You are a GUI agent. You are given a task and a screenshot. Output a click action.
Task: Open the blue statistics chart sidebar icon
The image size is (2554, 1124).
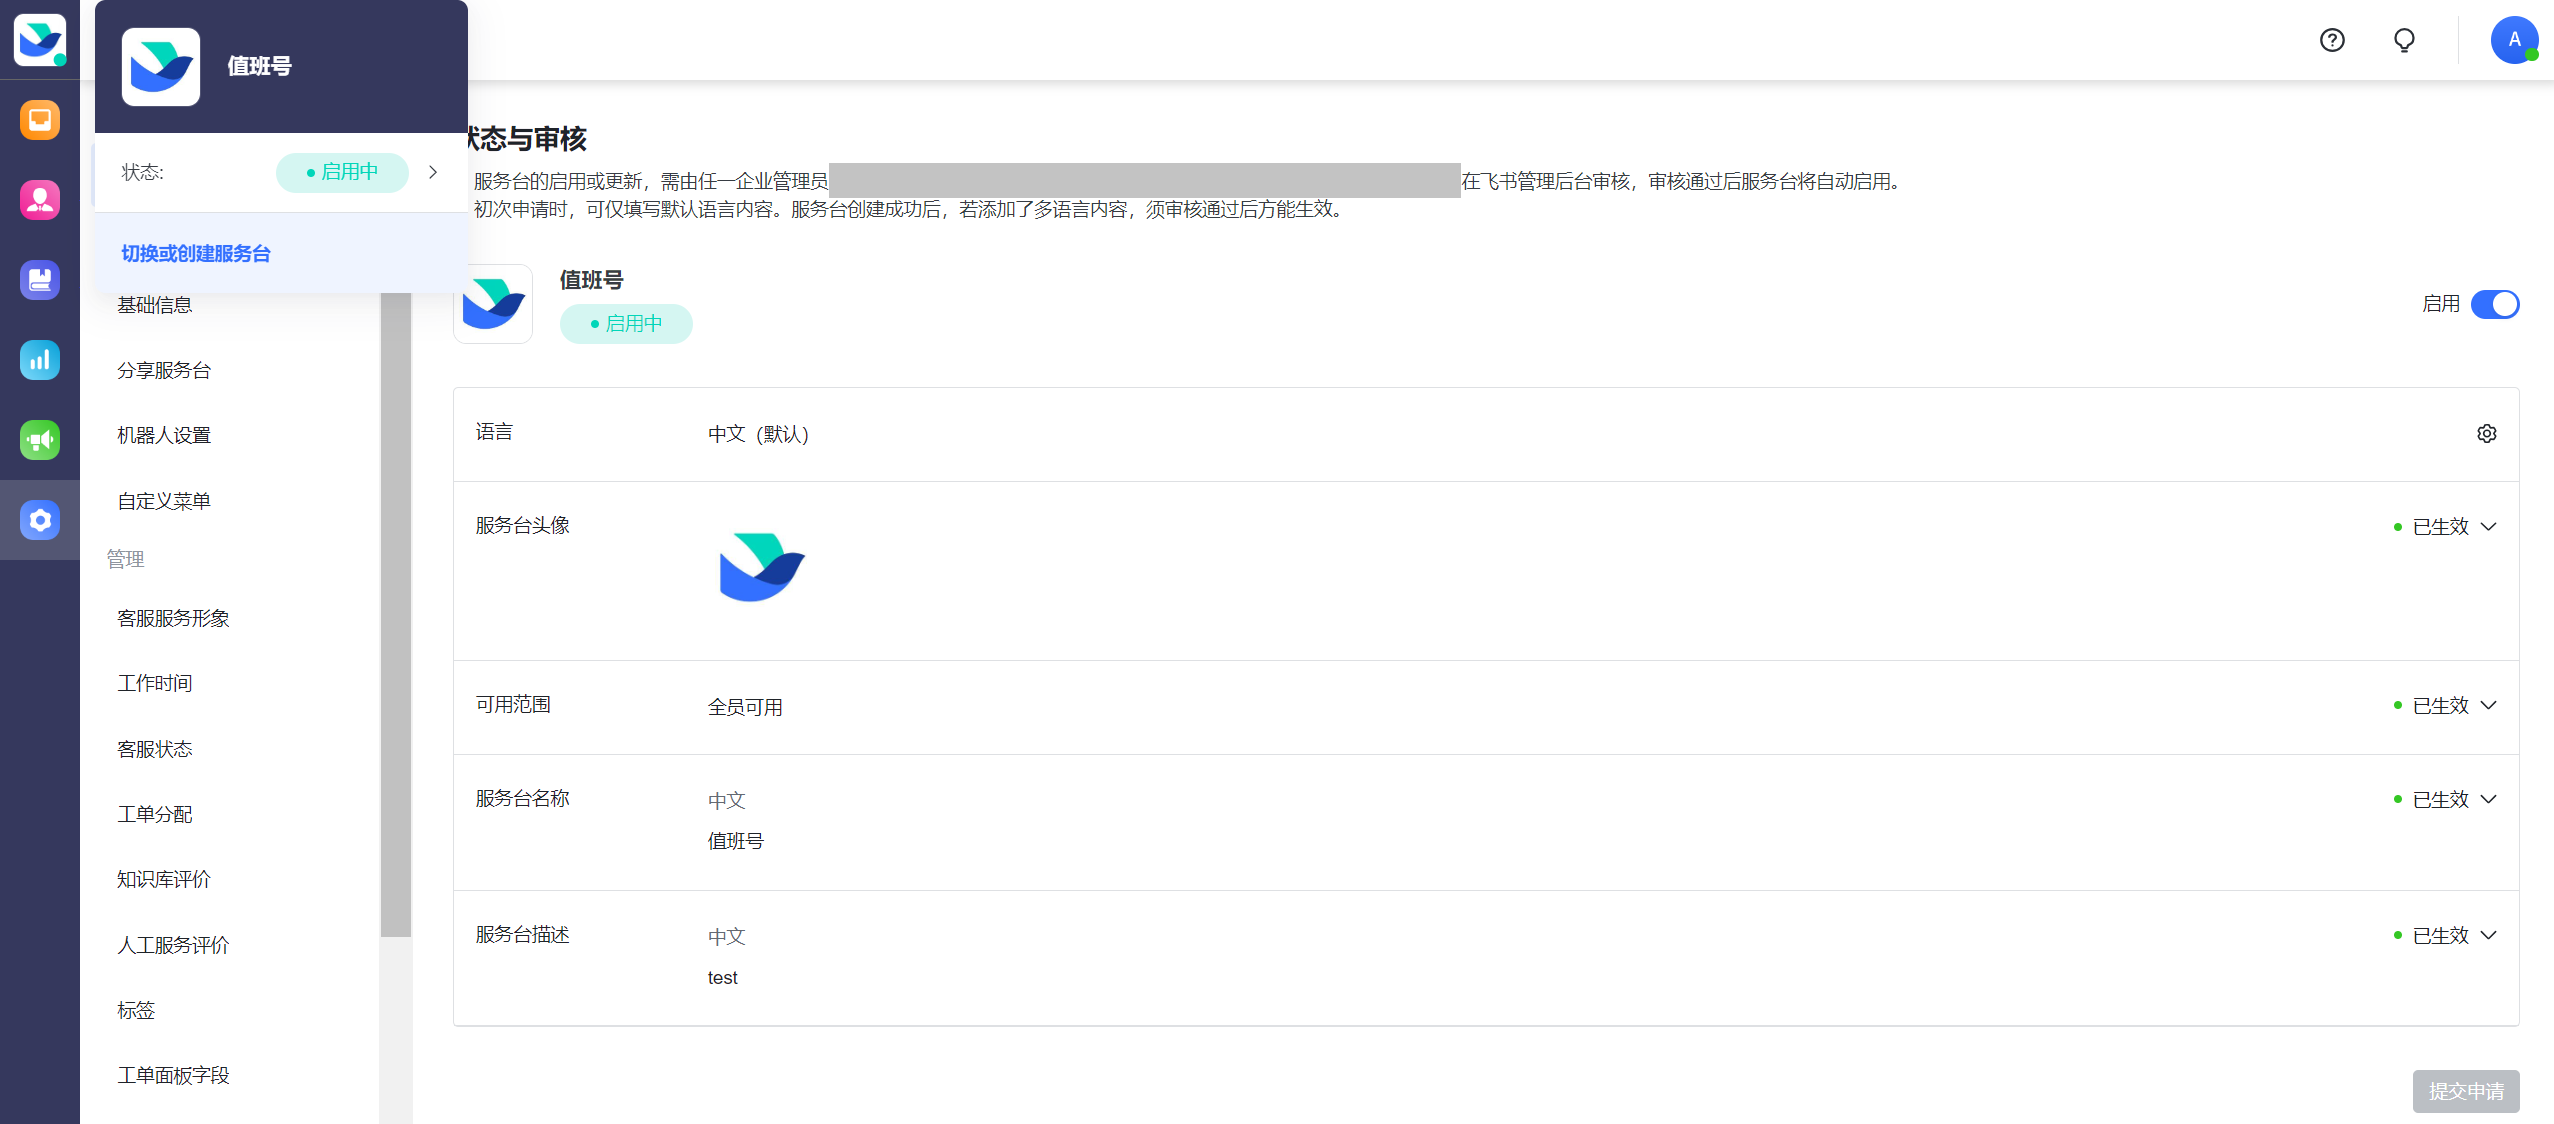(x=40, y=360)
